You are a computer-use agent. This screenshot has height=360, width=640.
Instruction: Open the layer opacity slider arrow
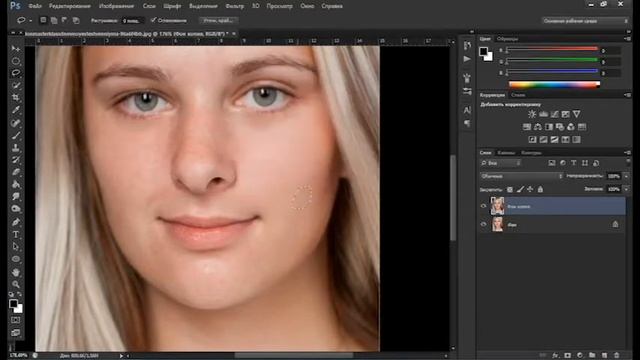pos(626,176)
